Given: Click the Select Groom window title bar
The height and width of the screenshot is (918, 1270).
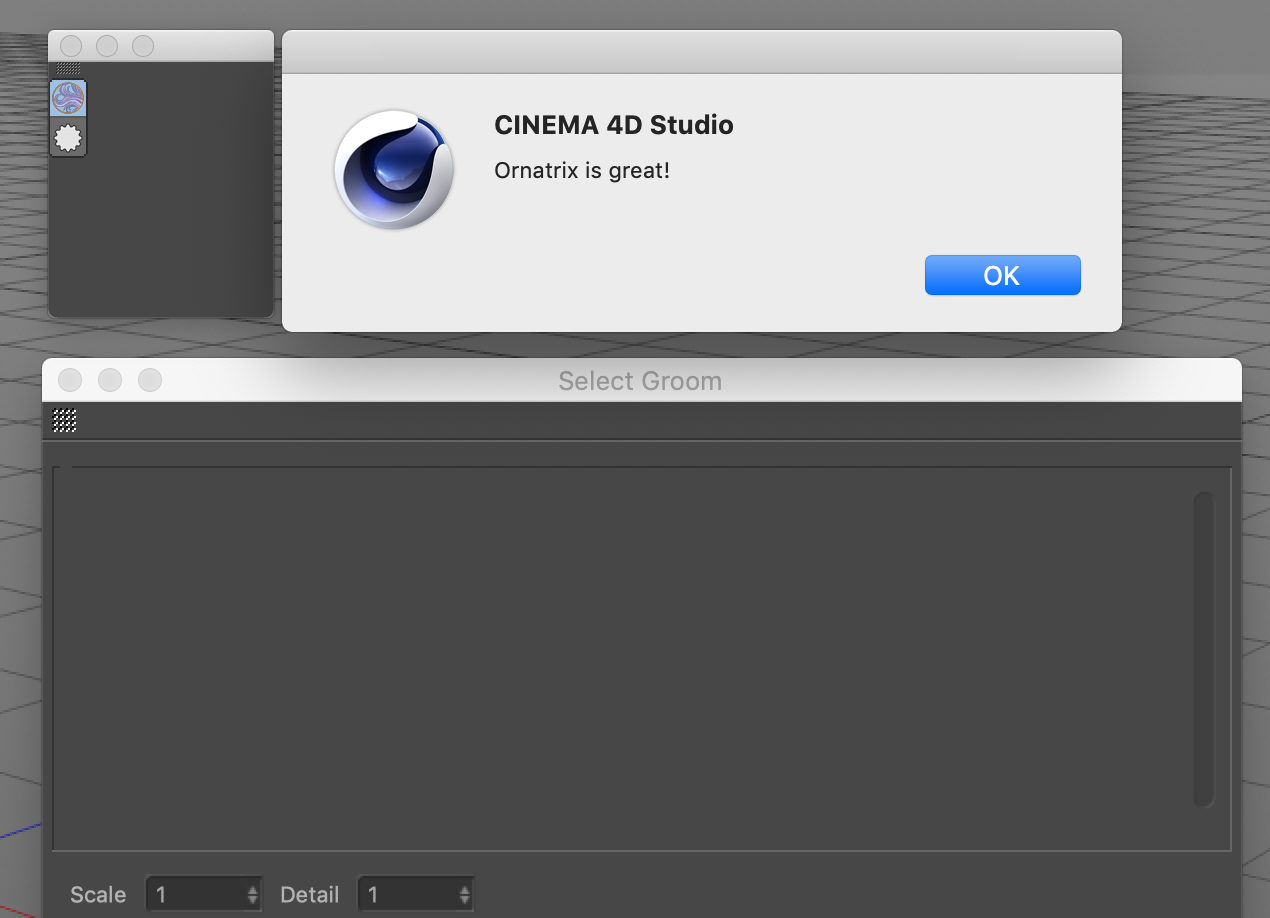Looking at the screenshot, I should pyautogui.click(x=640, y=381).
